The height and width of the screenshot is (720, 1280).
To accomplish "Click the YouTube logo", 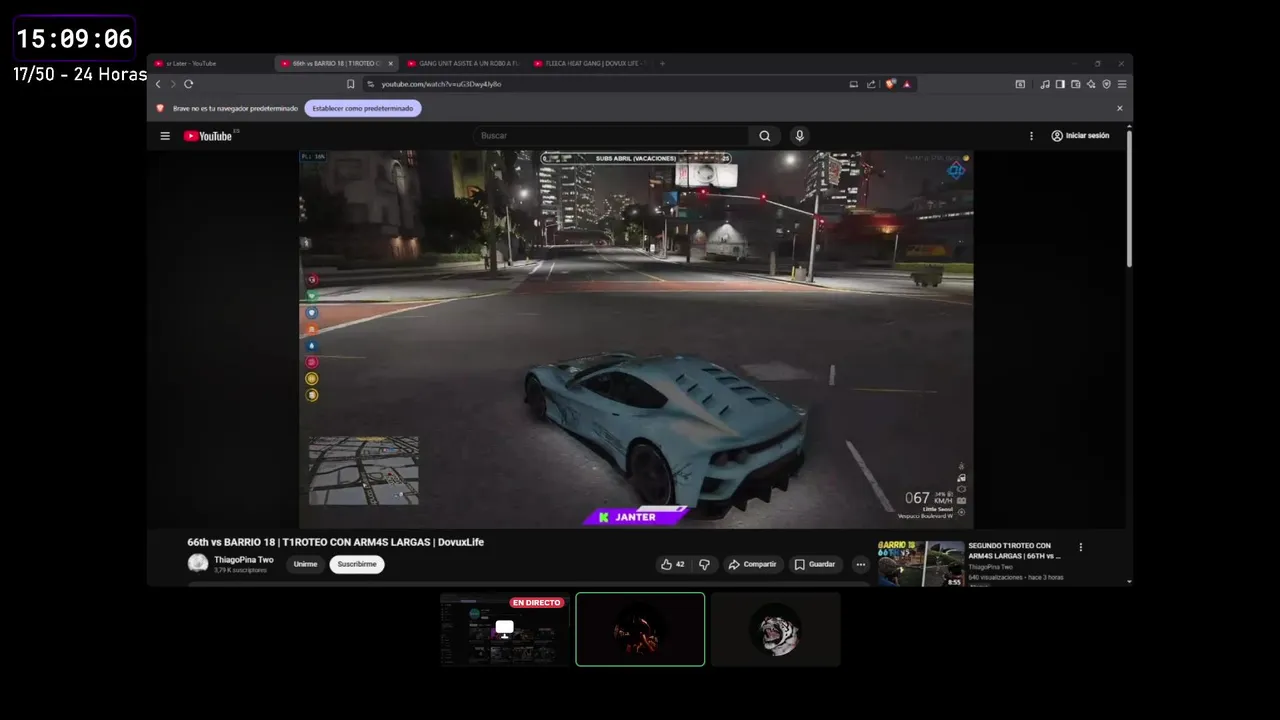I will click(x=208, y=136).
